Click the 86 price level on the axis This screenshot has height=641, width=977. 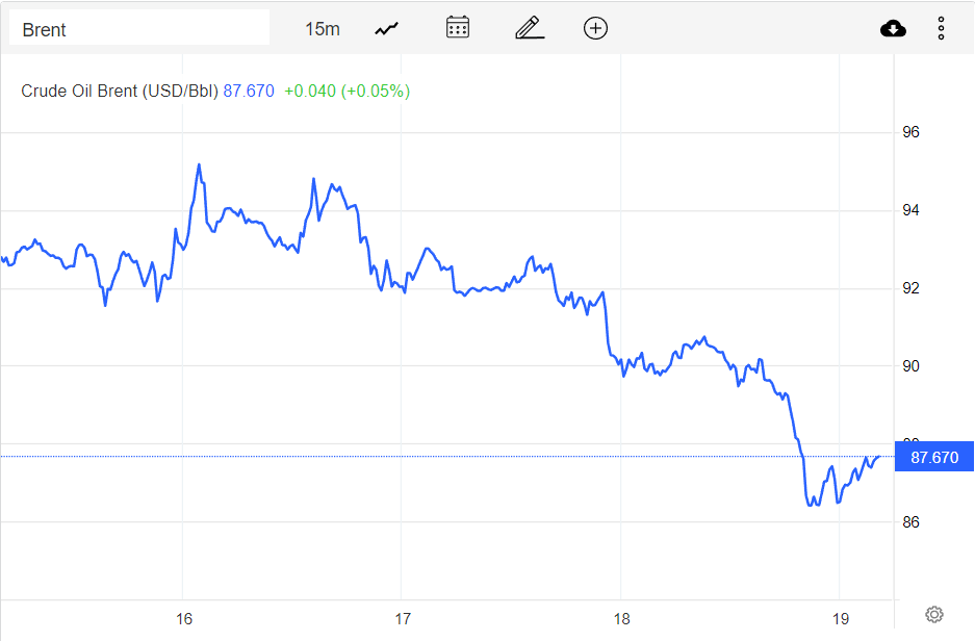(911, 522)
